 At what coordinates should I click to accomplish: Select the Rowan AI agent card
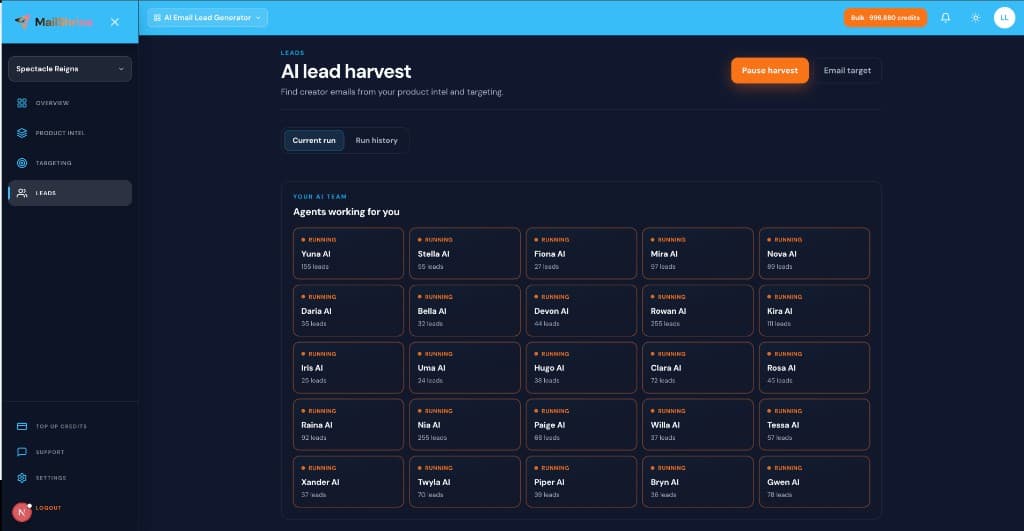(x=697, y=310)
